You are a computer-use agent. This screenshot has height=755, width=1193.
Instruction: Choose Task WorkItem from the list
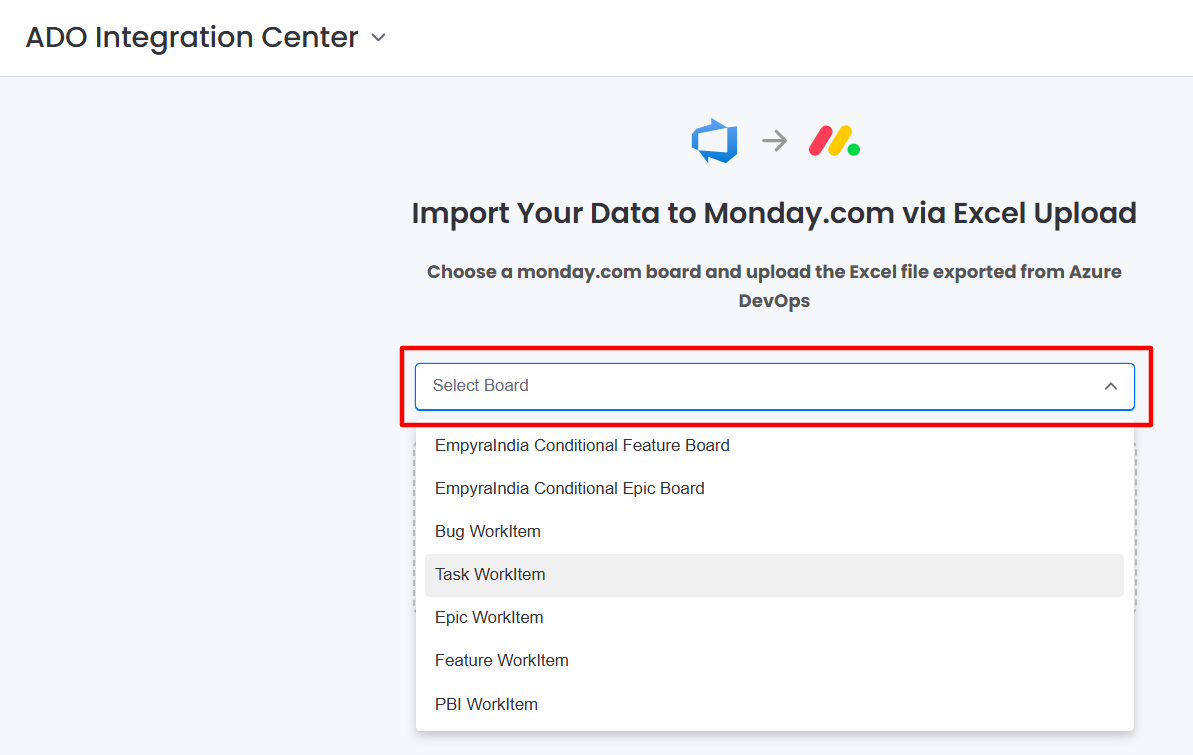pyautogui.click(x=775, y=575)
